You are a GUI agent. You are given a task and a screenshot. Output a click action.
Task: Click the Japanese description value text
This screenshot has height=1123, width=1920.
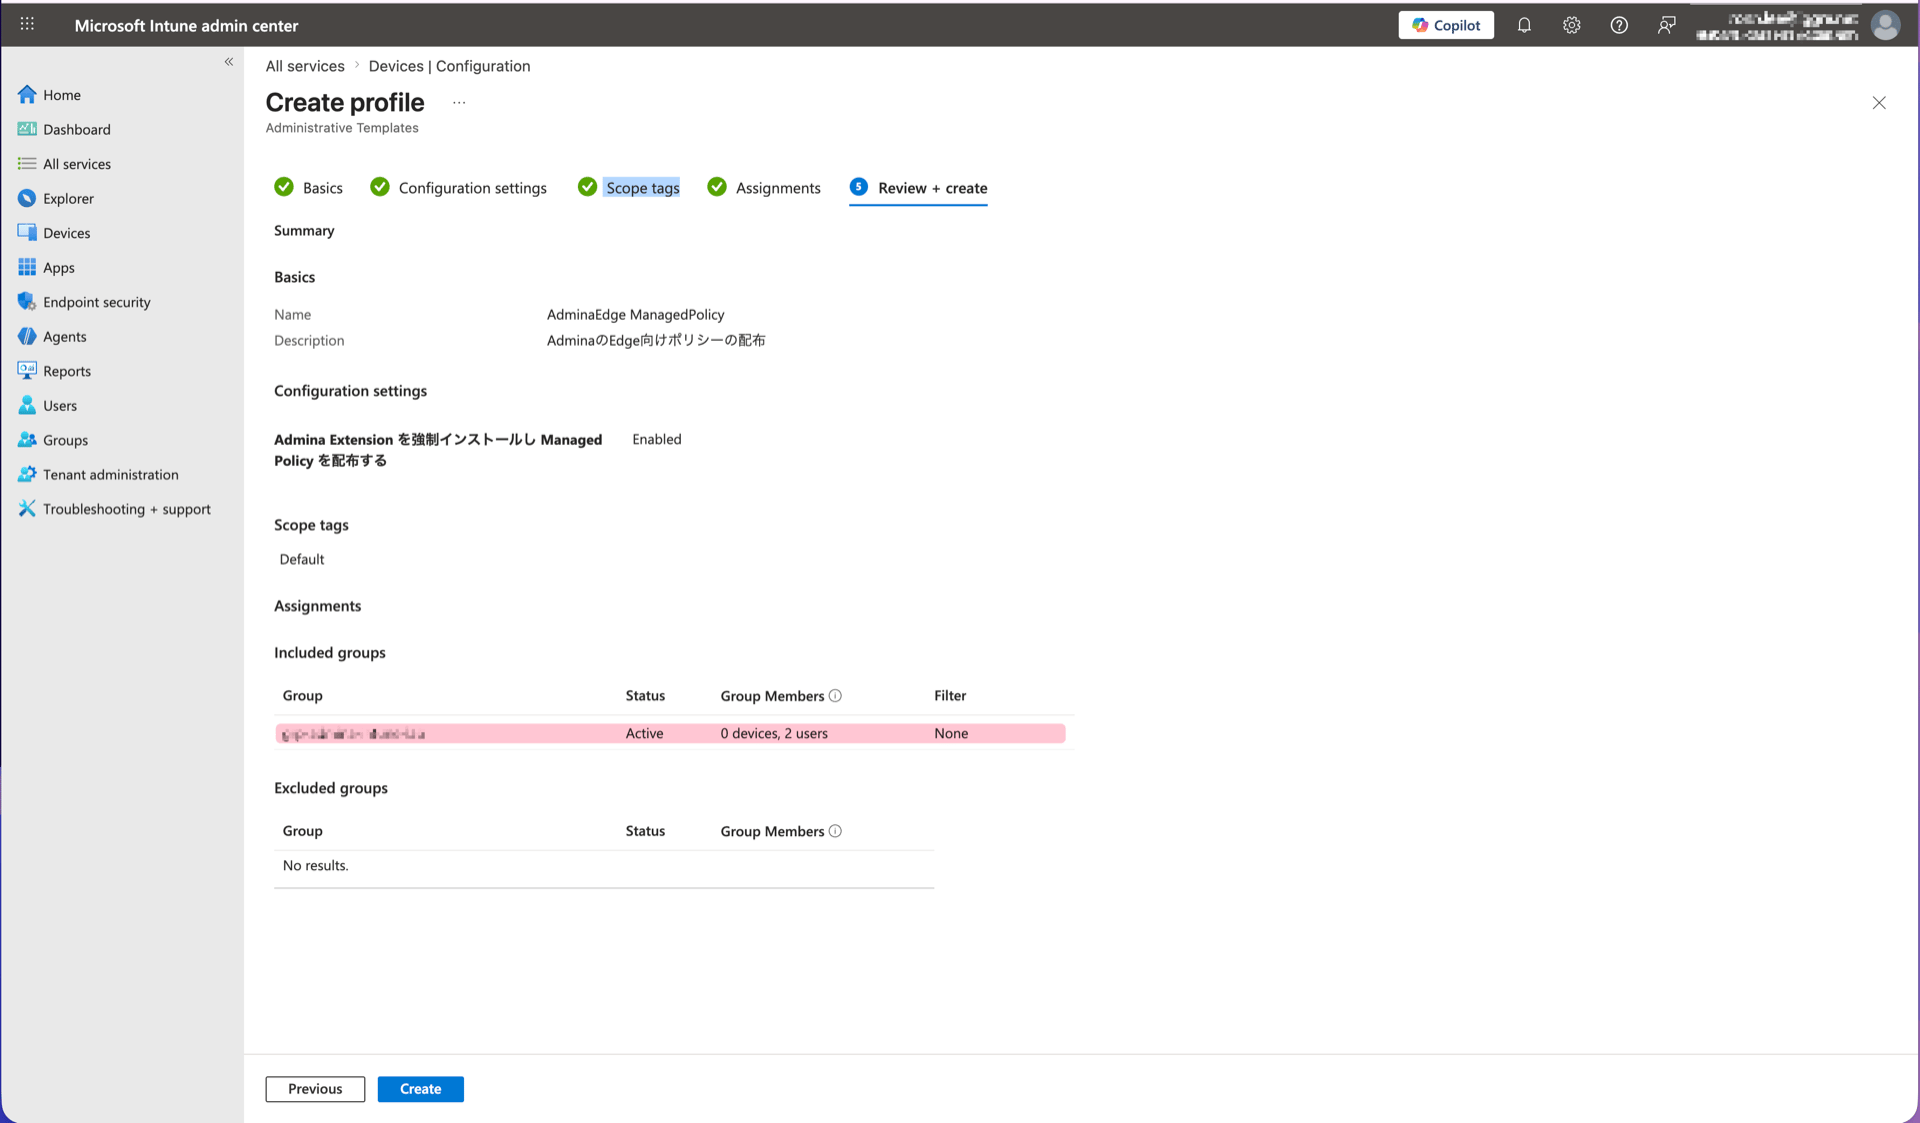[x=656, y=340]
